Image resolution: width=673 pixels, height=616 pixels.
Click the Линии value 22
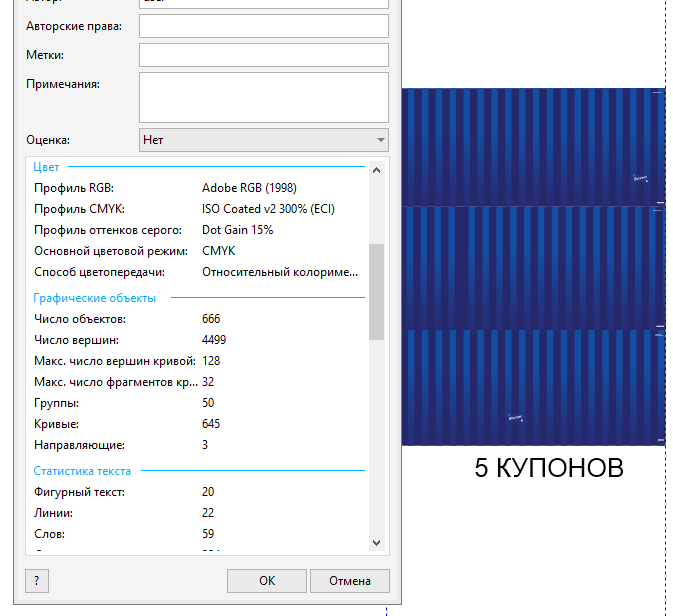pyautogui.click(x=208, y=513)
